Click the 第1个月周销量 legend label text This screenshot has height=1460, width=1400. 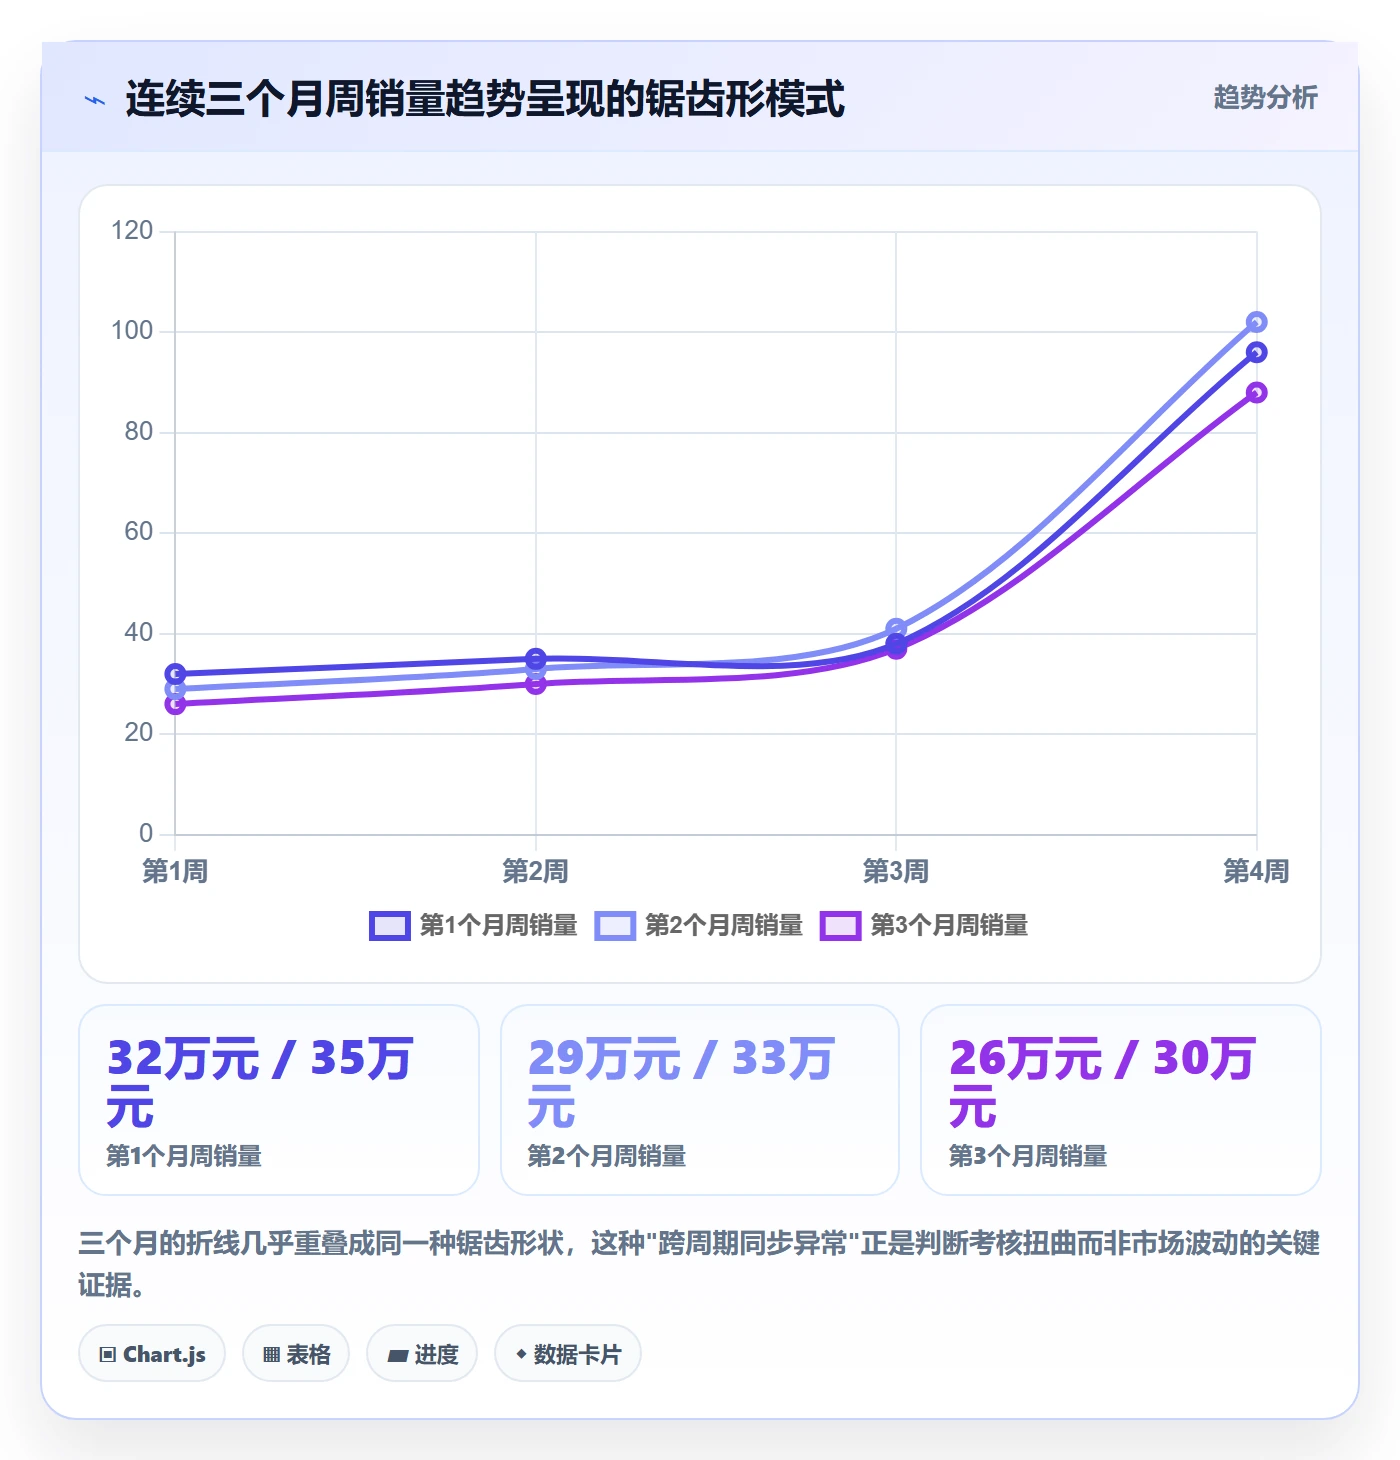pos(498,926)
